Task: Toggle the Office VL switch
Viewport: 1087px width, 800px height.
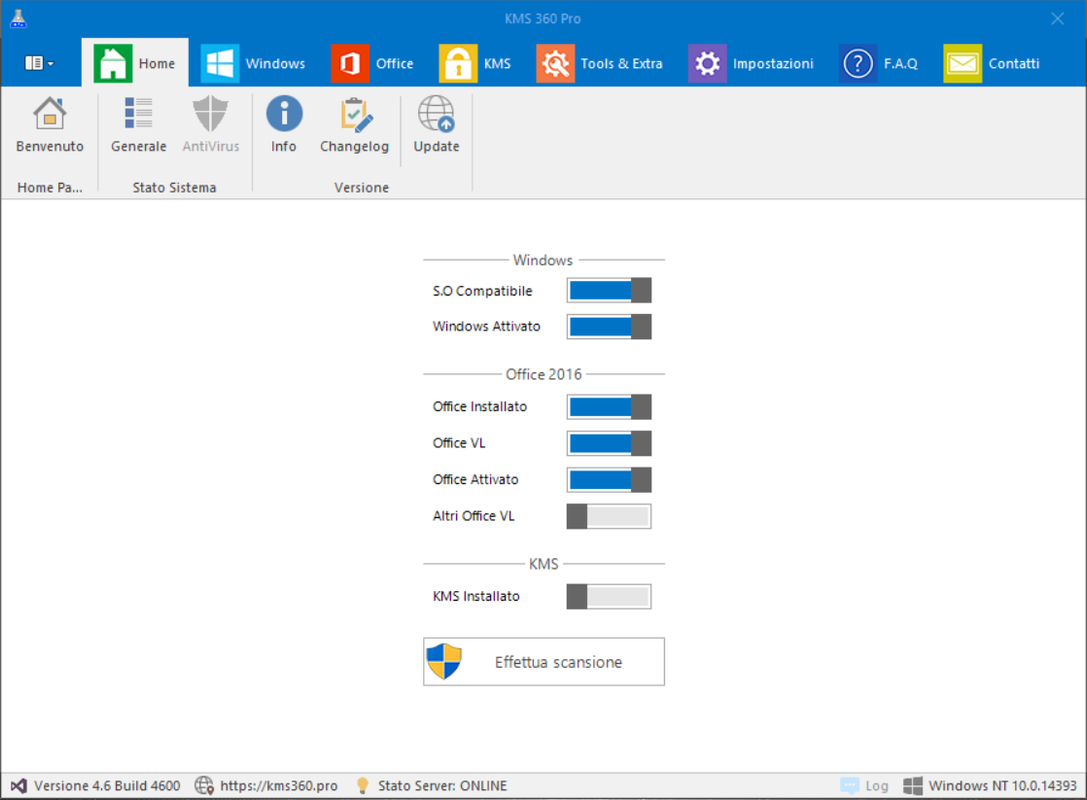Action: [x=609, y=443]
